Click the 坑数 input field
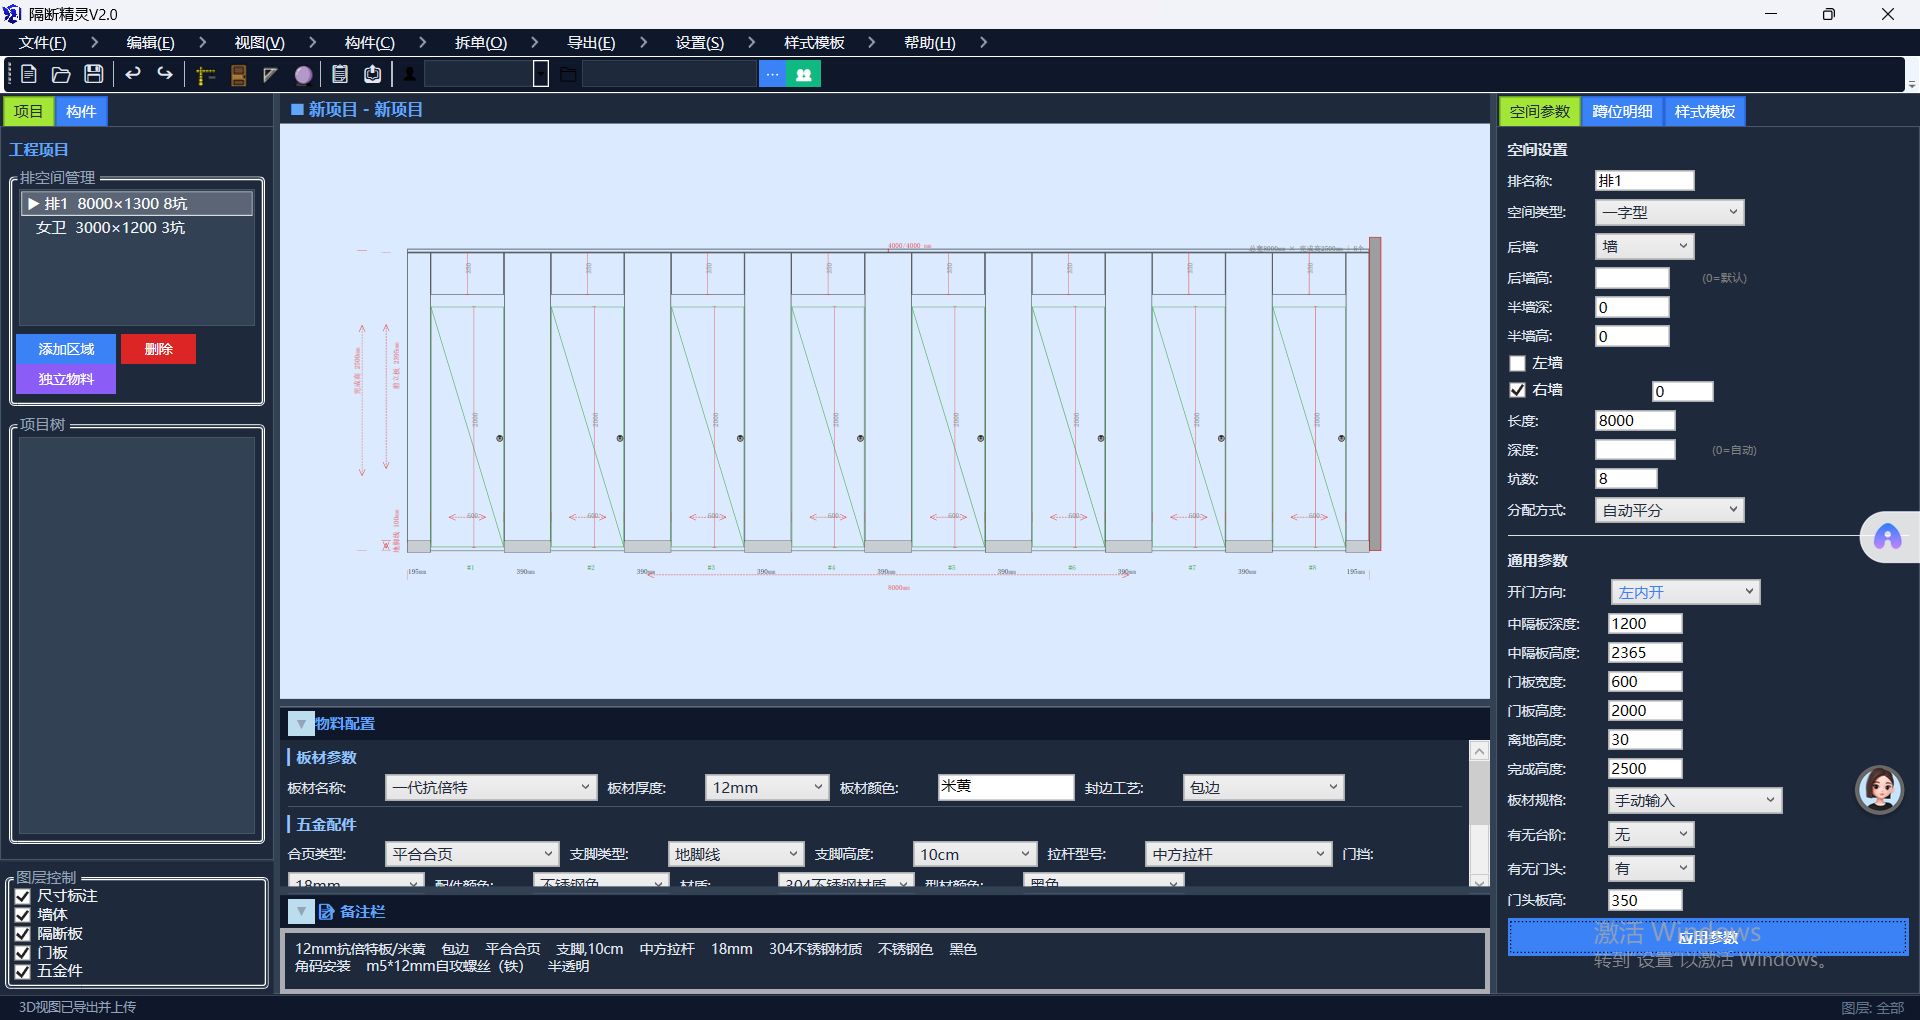 (x=1626, y=479)
